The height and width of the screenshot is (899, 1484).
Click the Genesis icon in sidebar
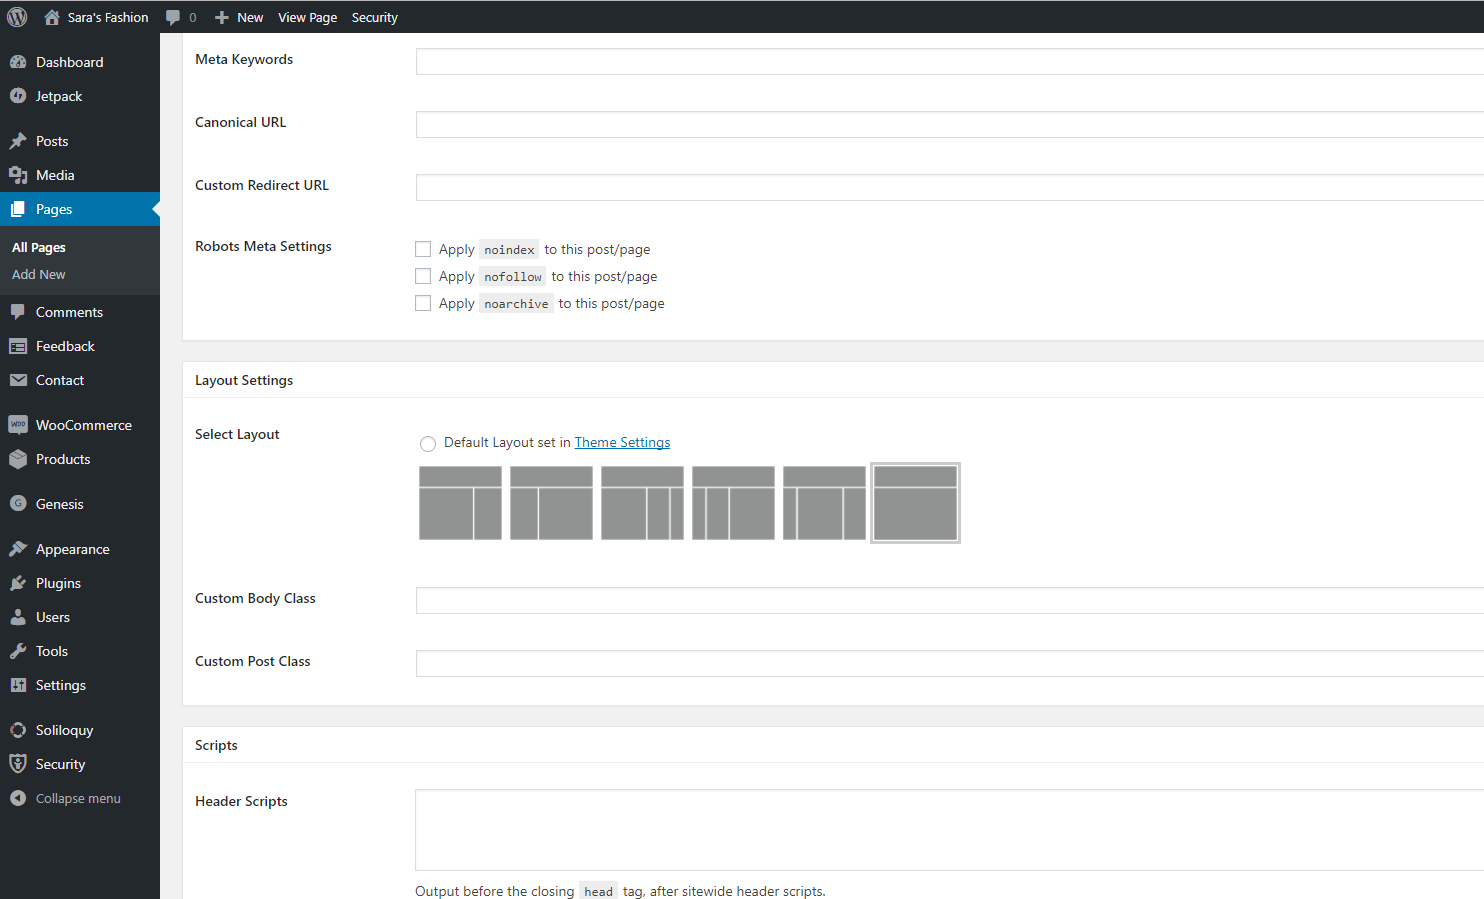[x=18, y=504]
